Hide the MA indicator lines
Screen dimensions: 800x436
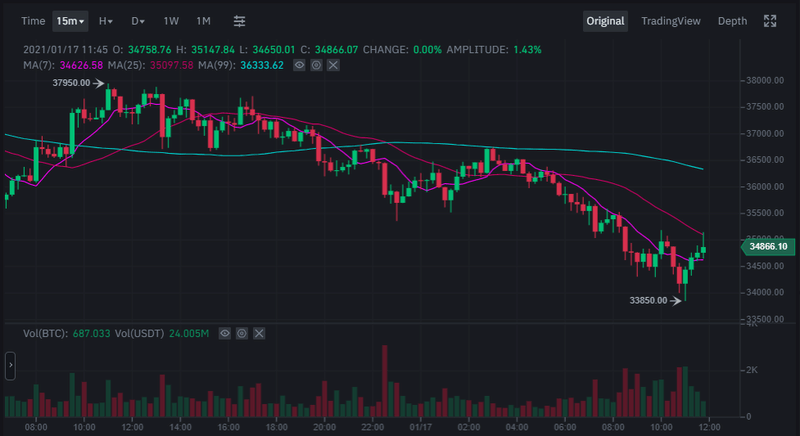point(299,65)
